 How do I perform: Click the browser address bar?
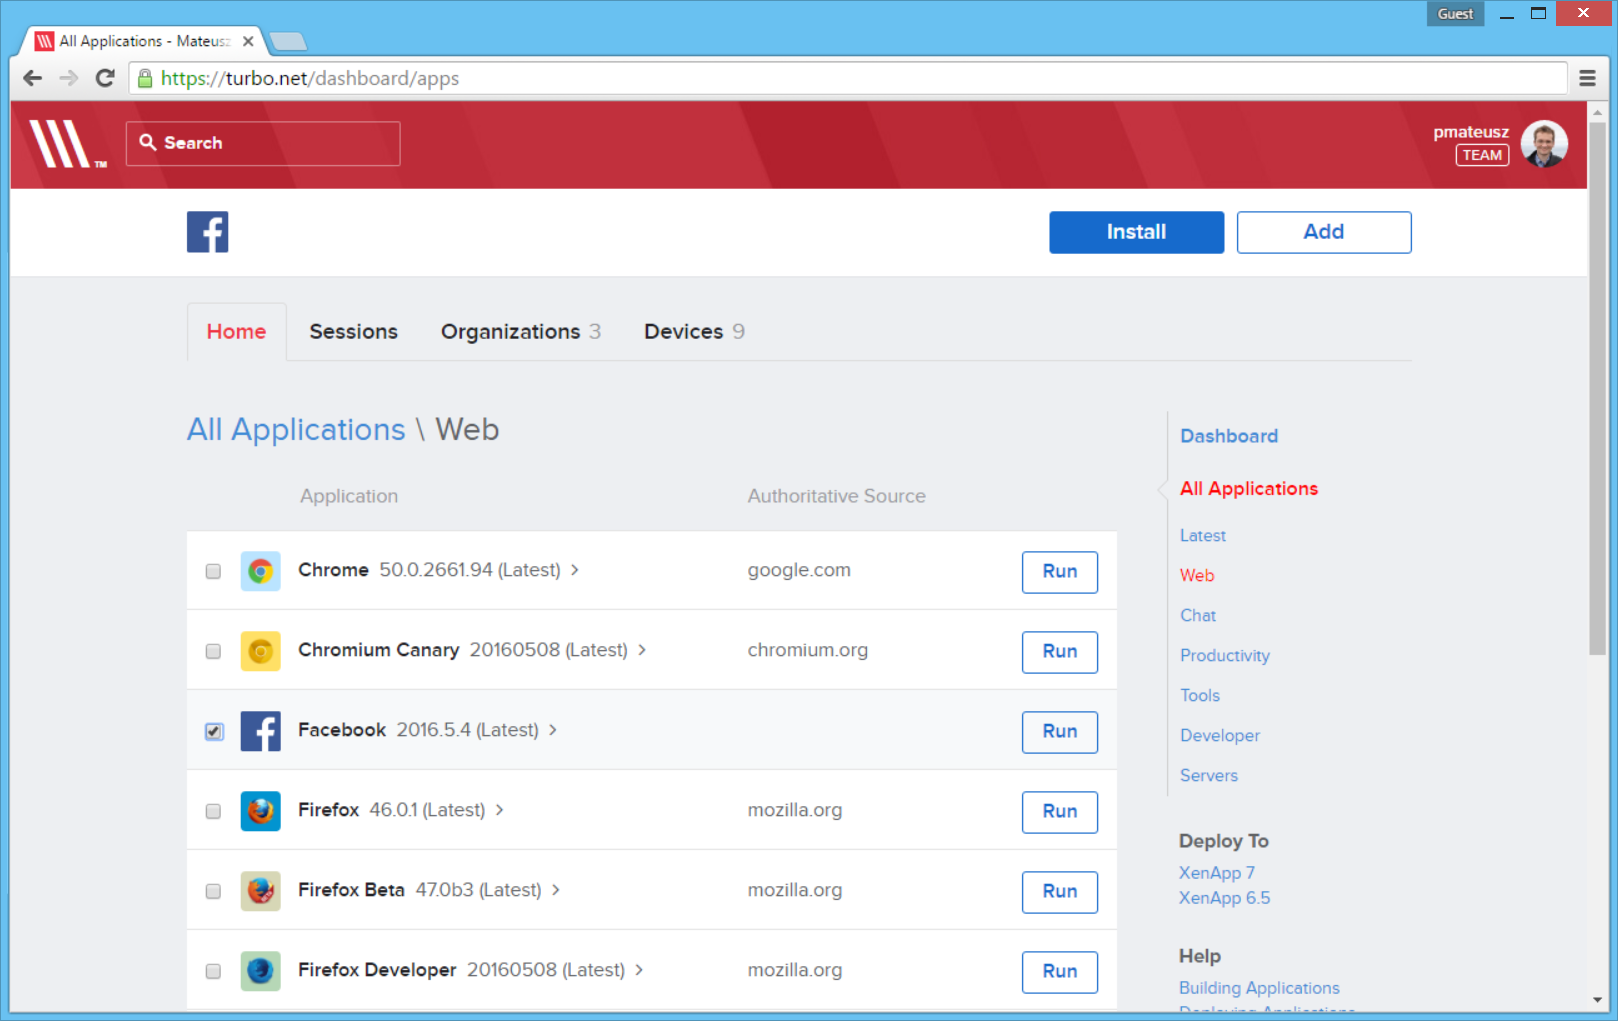coord(848,78)
